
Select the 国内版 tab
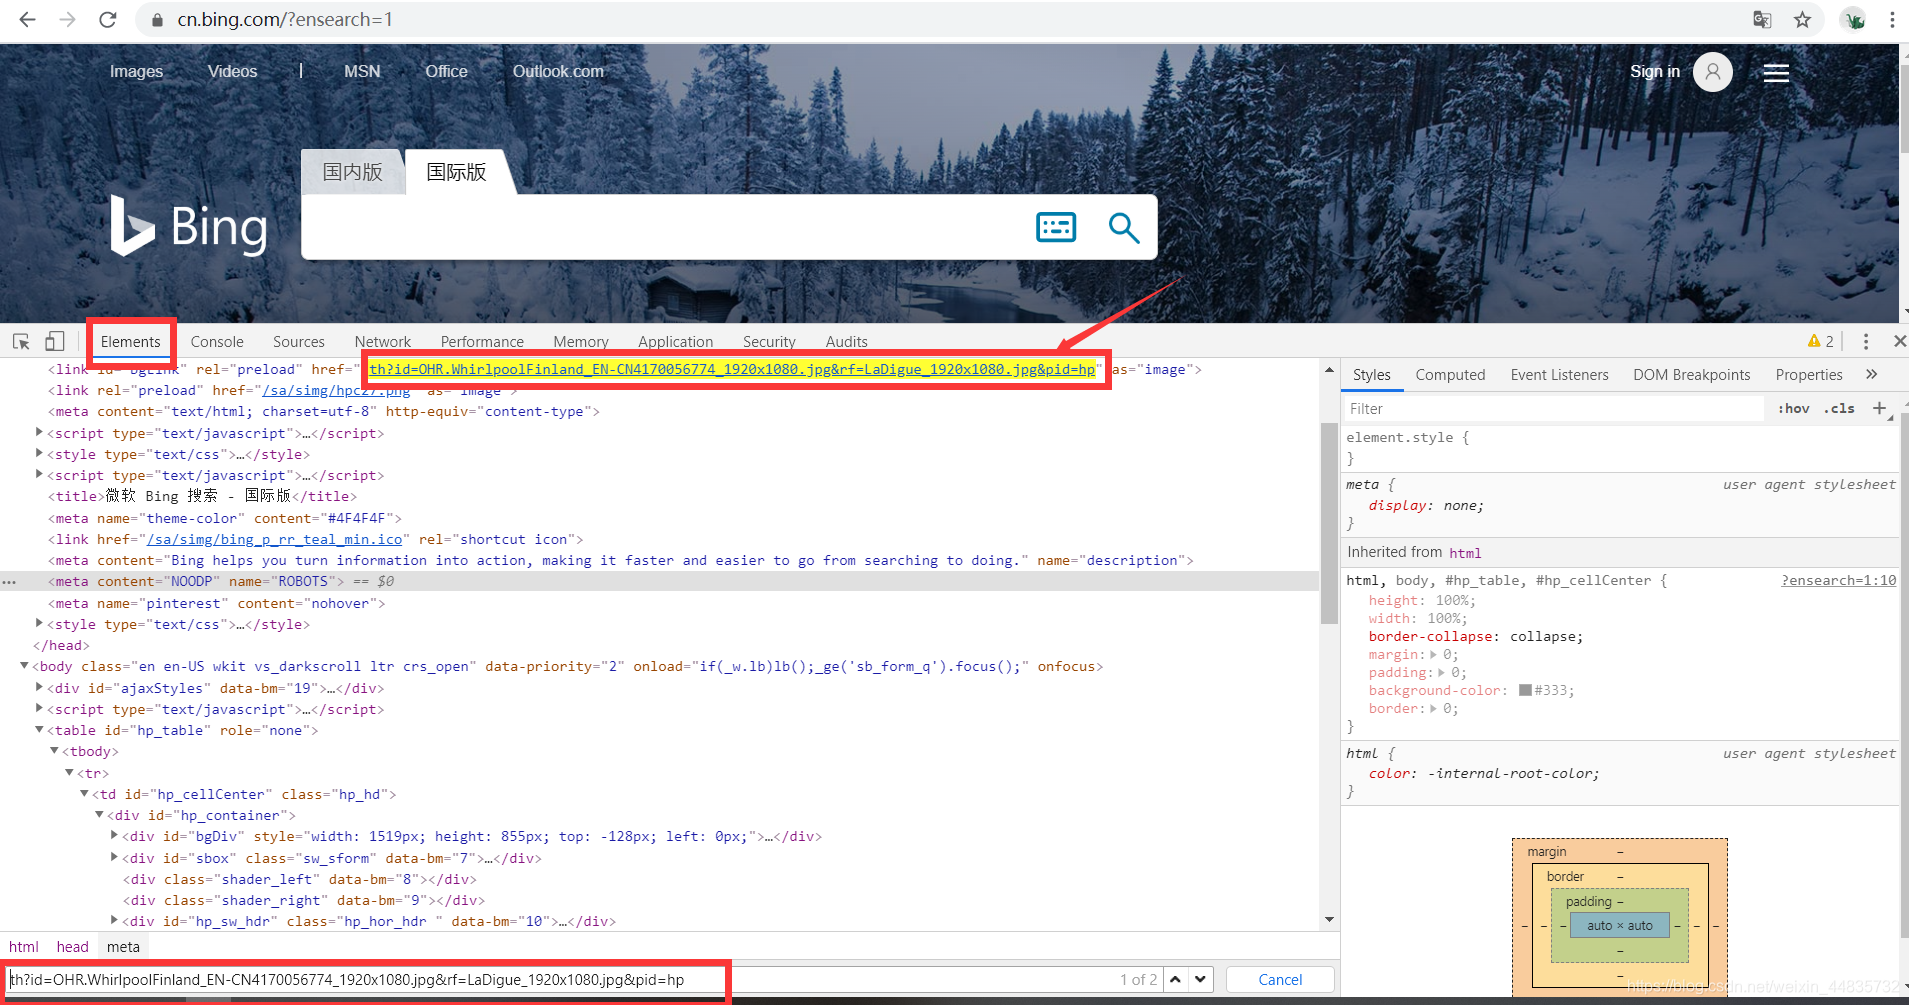coord(352,172)
